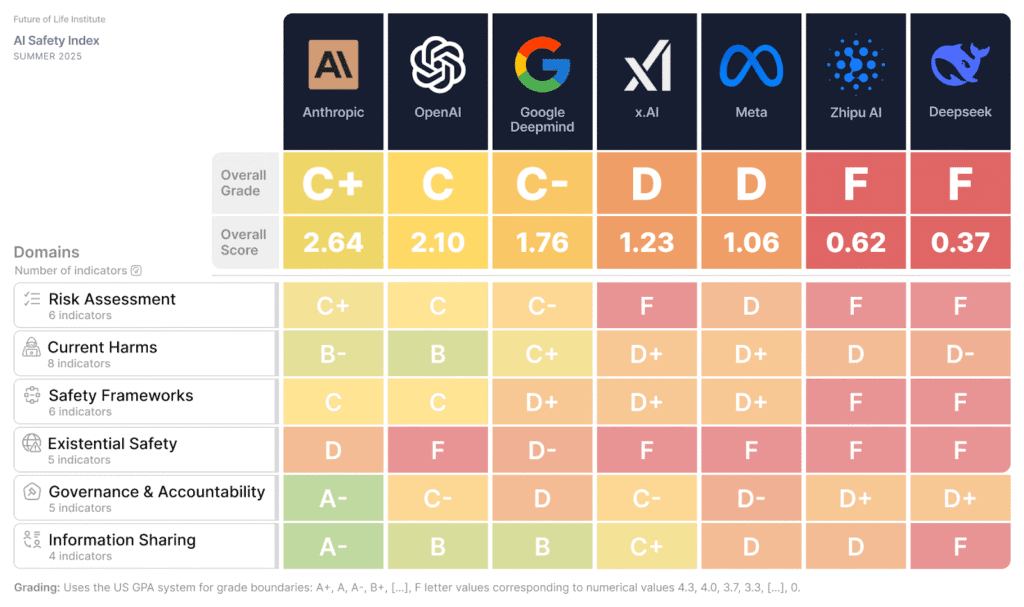Click the Risk Assessment checklist icon

[32, 299]
